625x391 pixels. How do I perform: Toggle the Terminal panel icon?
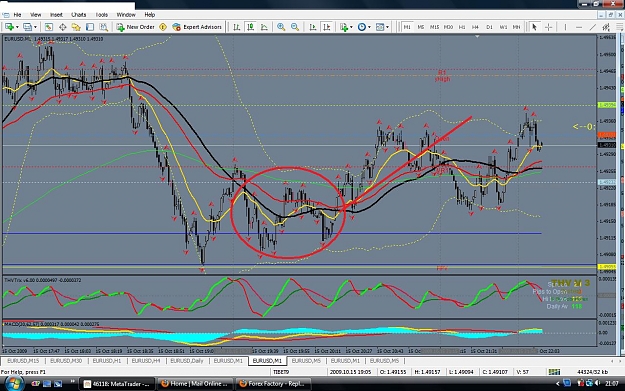(90, 27)
